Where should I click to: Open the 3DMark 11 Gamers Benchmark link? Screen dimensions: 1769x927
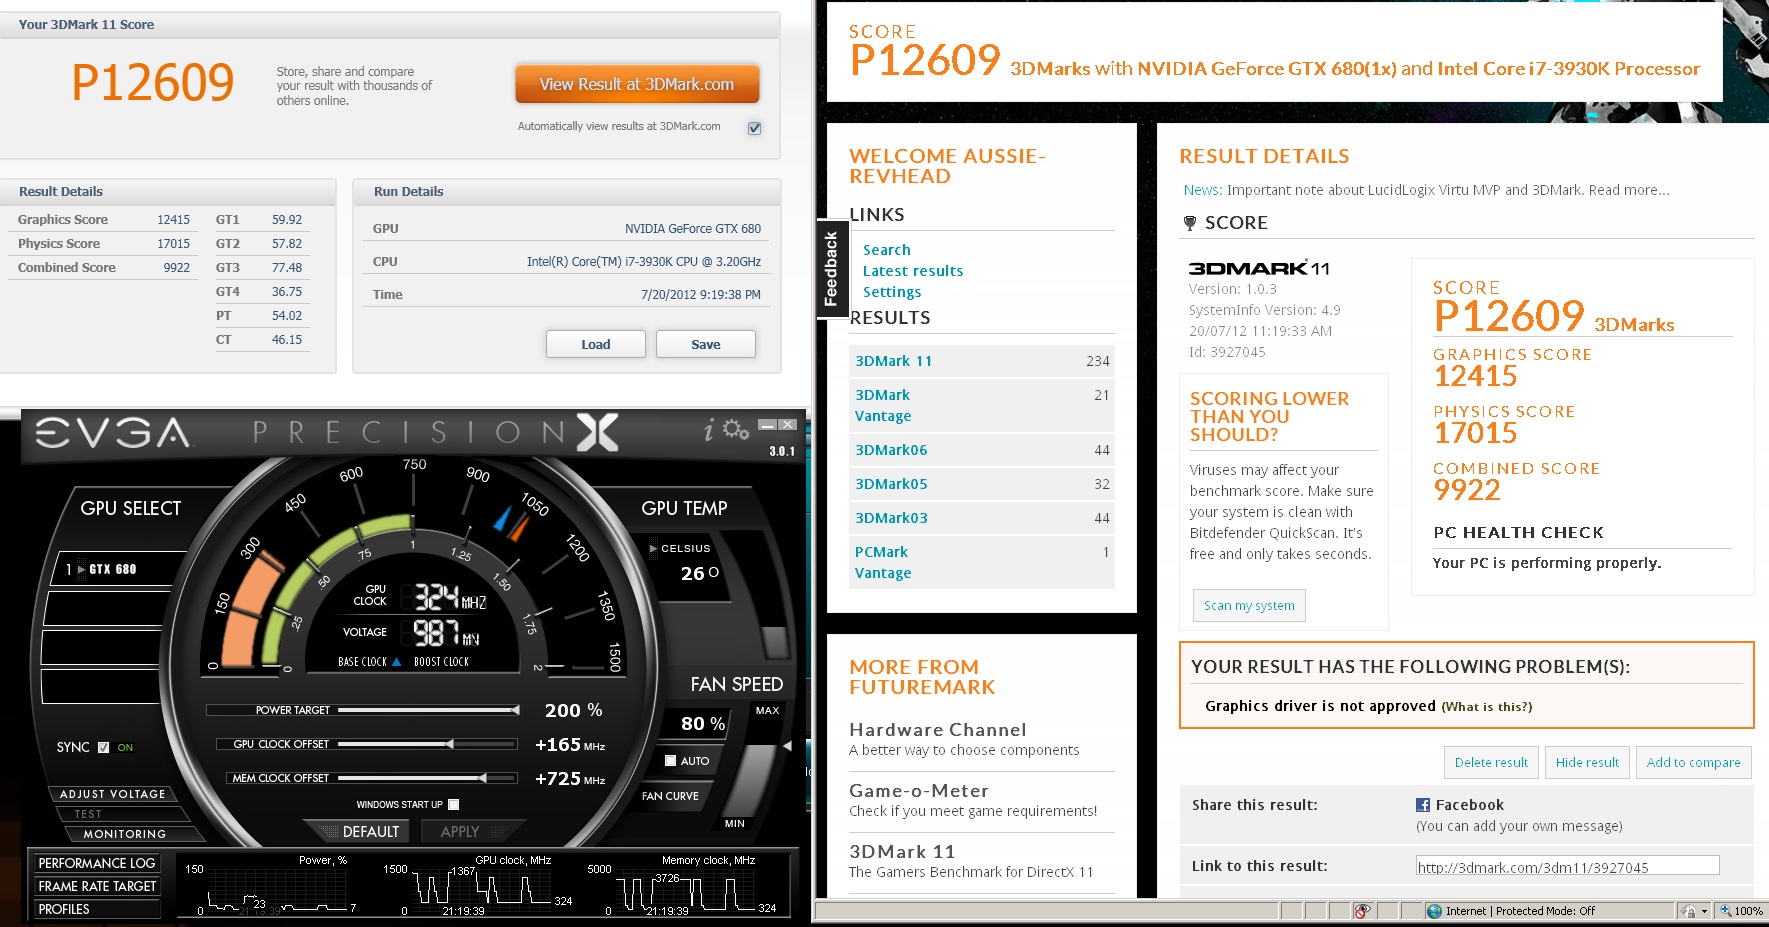(902, 852)
